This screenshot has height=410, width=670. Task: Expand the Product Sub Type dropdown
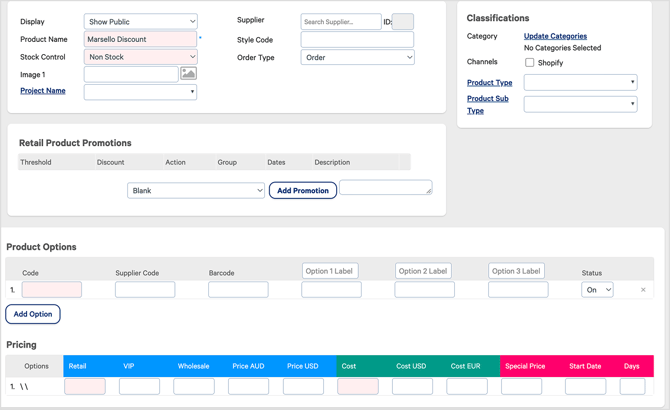click(x=581, y=104)
